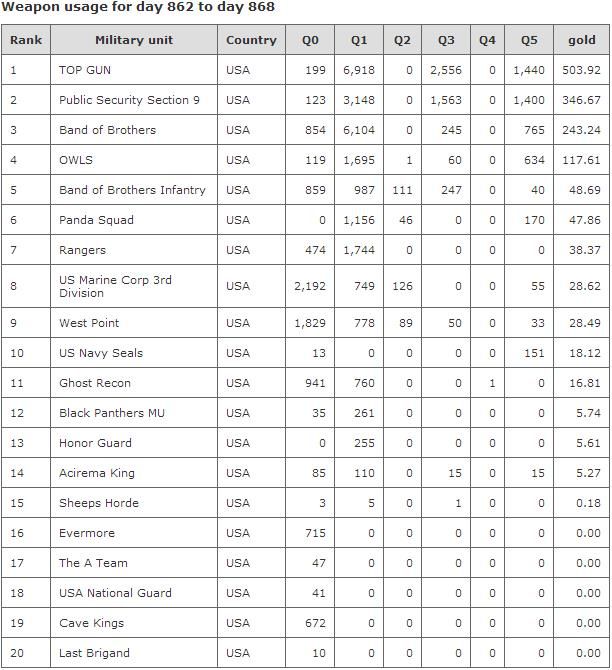Click Public Security Section 9 unit name
612x670 pixels.
129,100
